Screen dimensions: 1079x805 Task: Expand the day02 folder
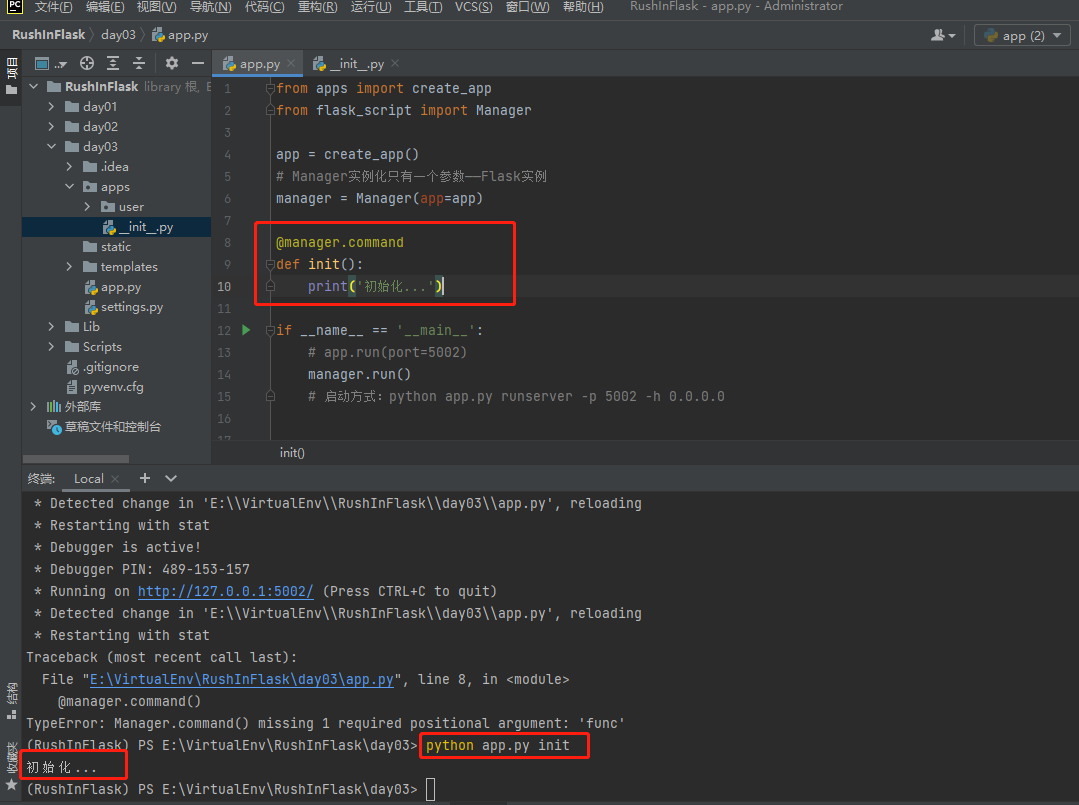click(x=52, y=127)
